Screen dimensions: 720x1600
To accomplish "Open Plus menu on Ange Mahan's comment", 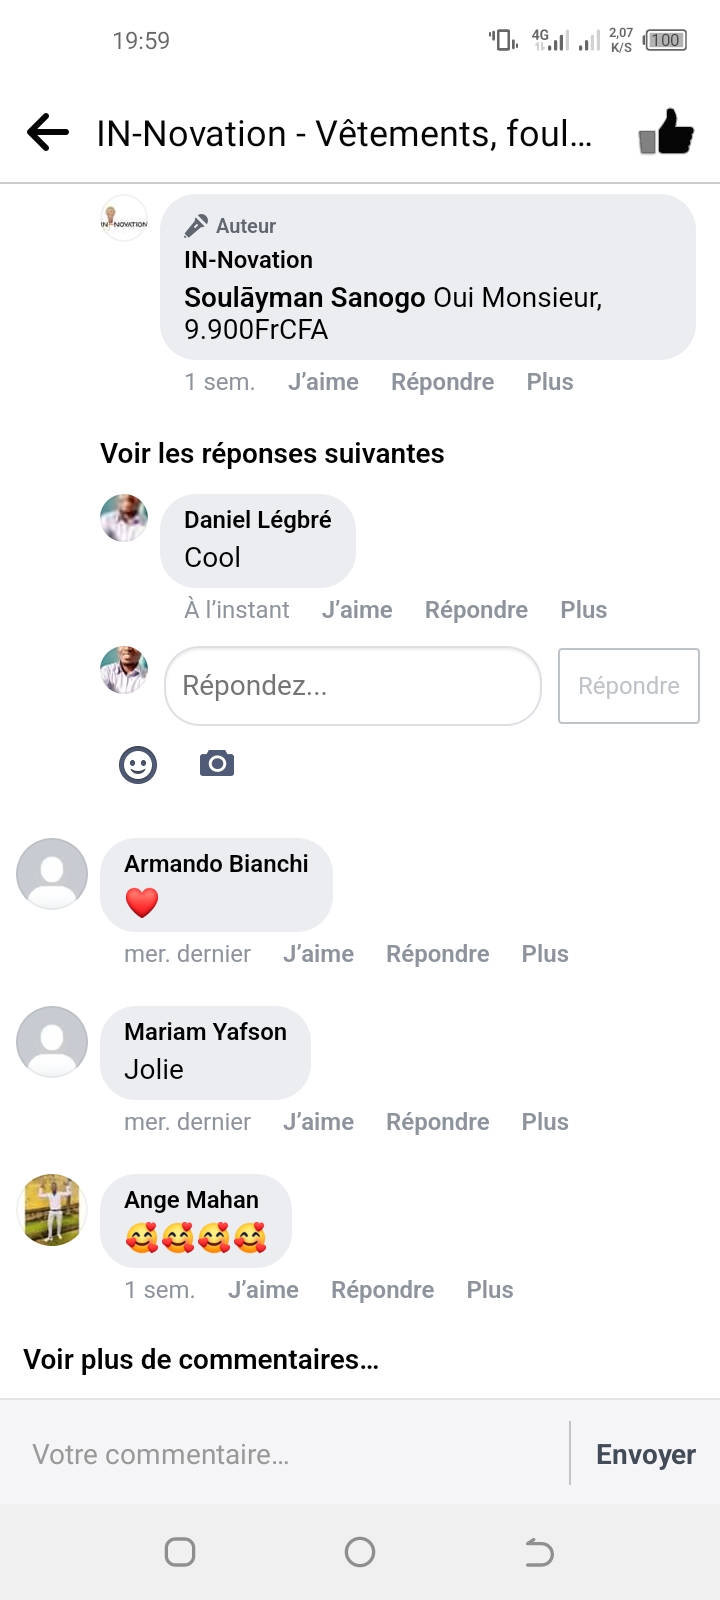I will click(x=490, y=1290).
